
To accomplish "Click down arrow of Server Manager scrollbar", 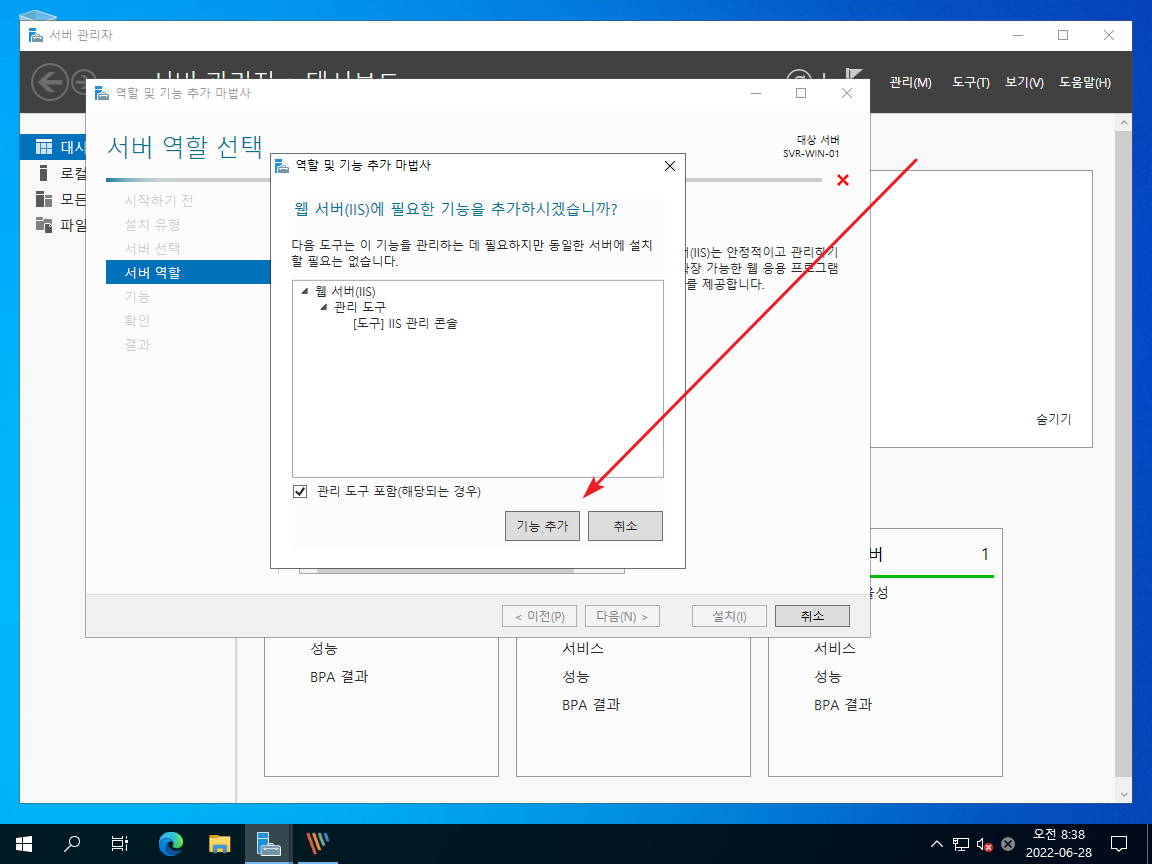I will coord(1123,794).
